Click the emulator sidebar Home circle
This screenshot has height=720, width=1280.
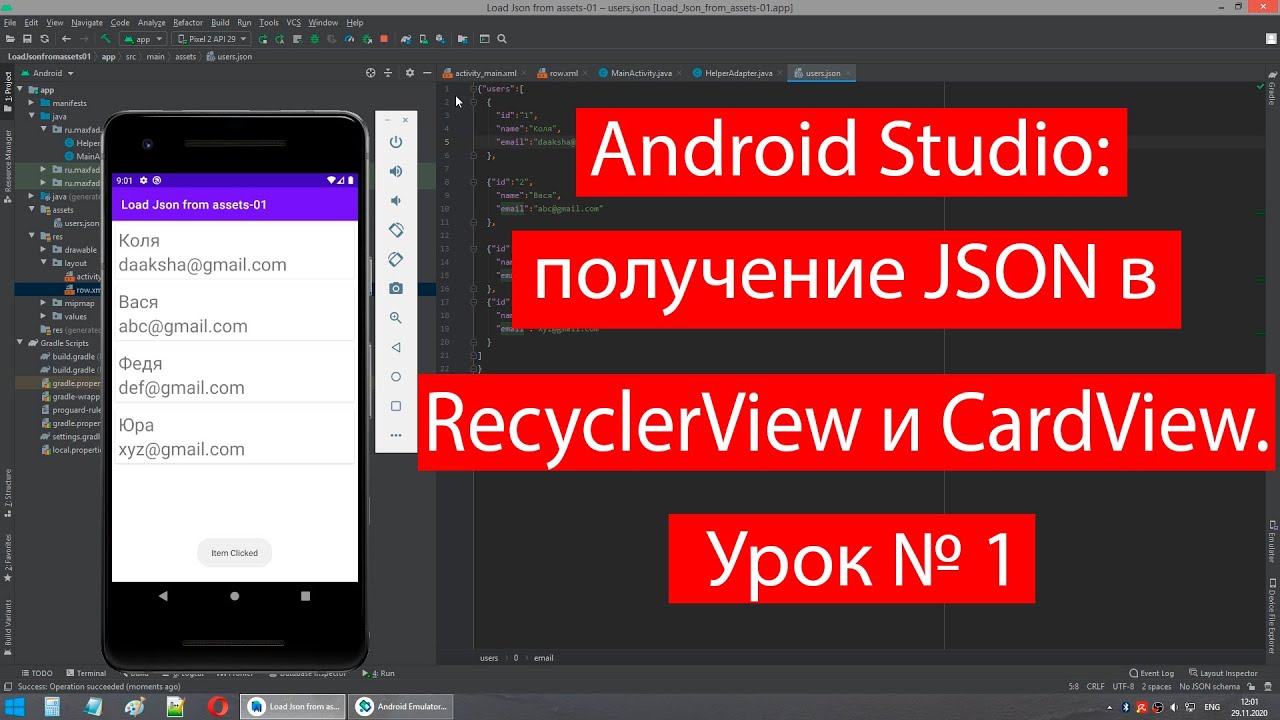396,377
